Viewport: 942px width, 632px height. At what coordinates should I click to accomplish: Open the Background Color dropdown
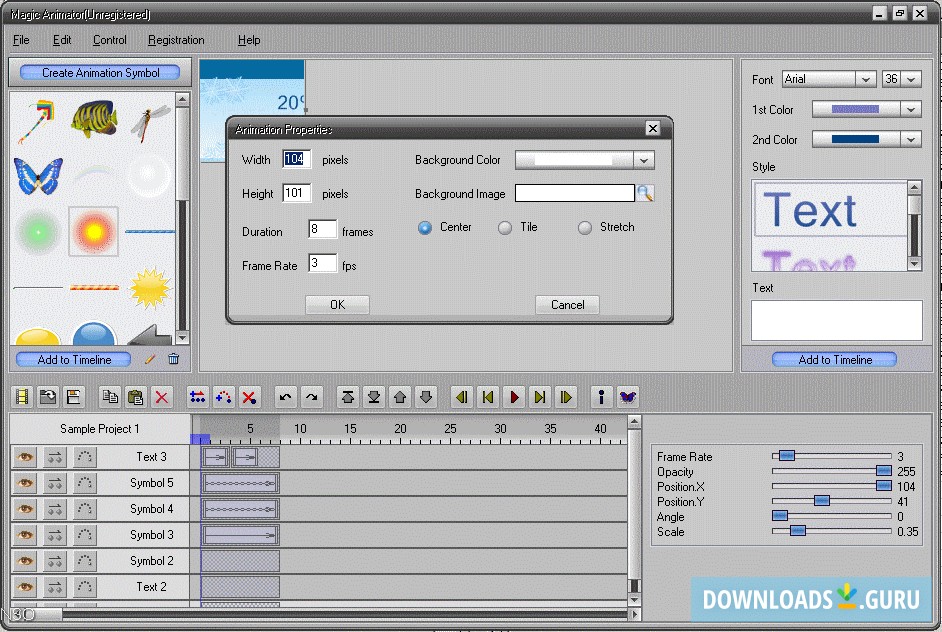[x=644, y=160]
